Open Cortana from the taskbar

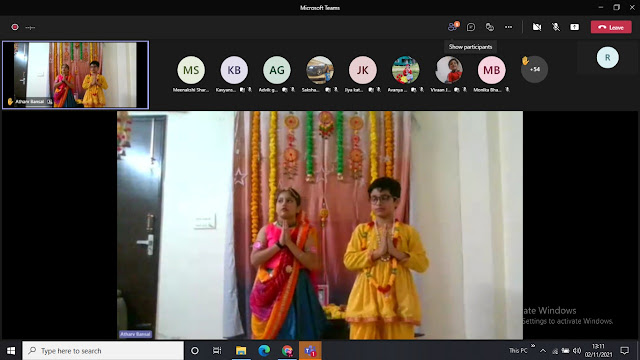point(195,351)
